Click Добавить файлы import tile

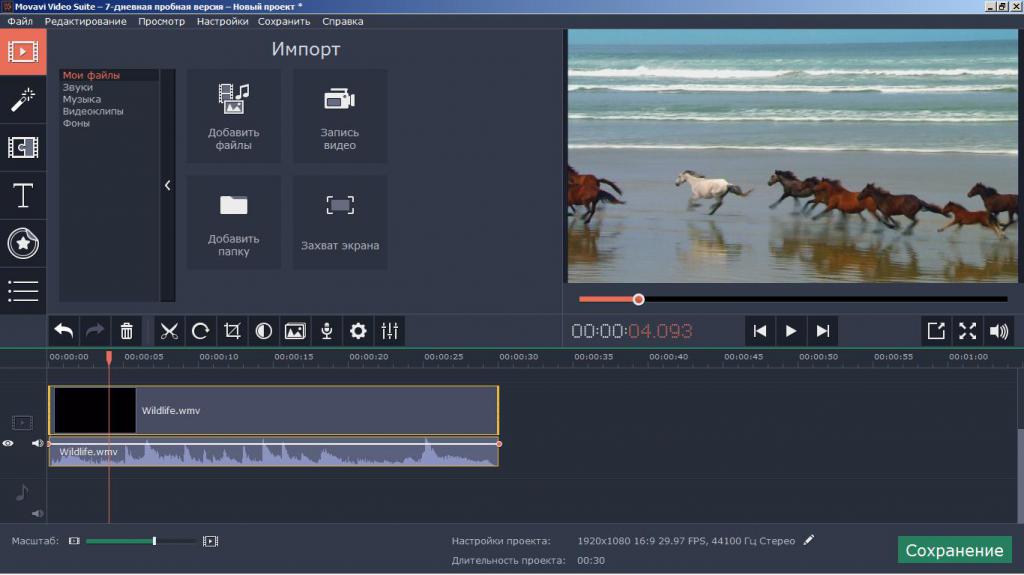(234, 116)
